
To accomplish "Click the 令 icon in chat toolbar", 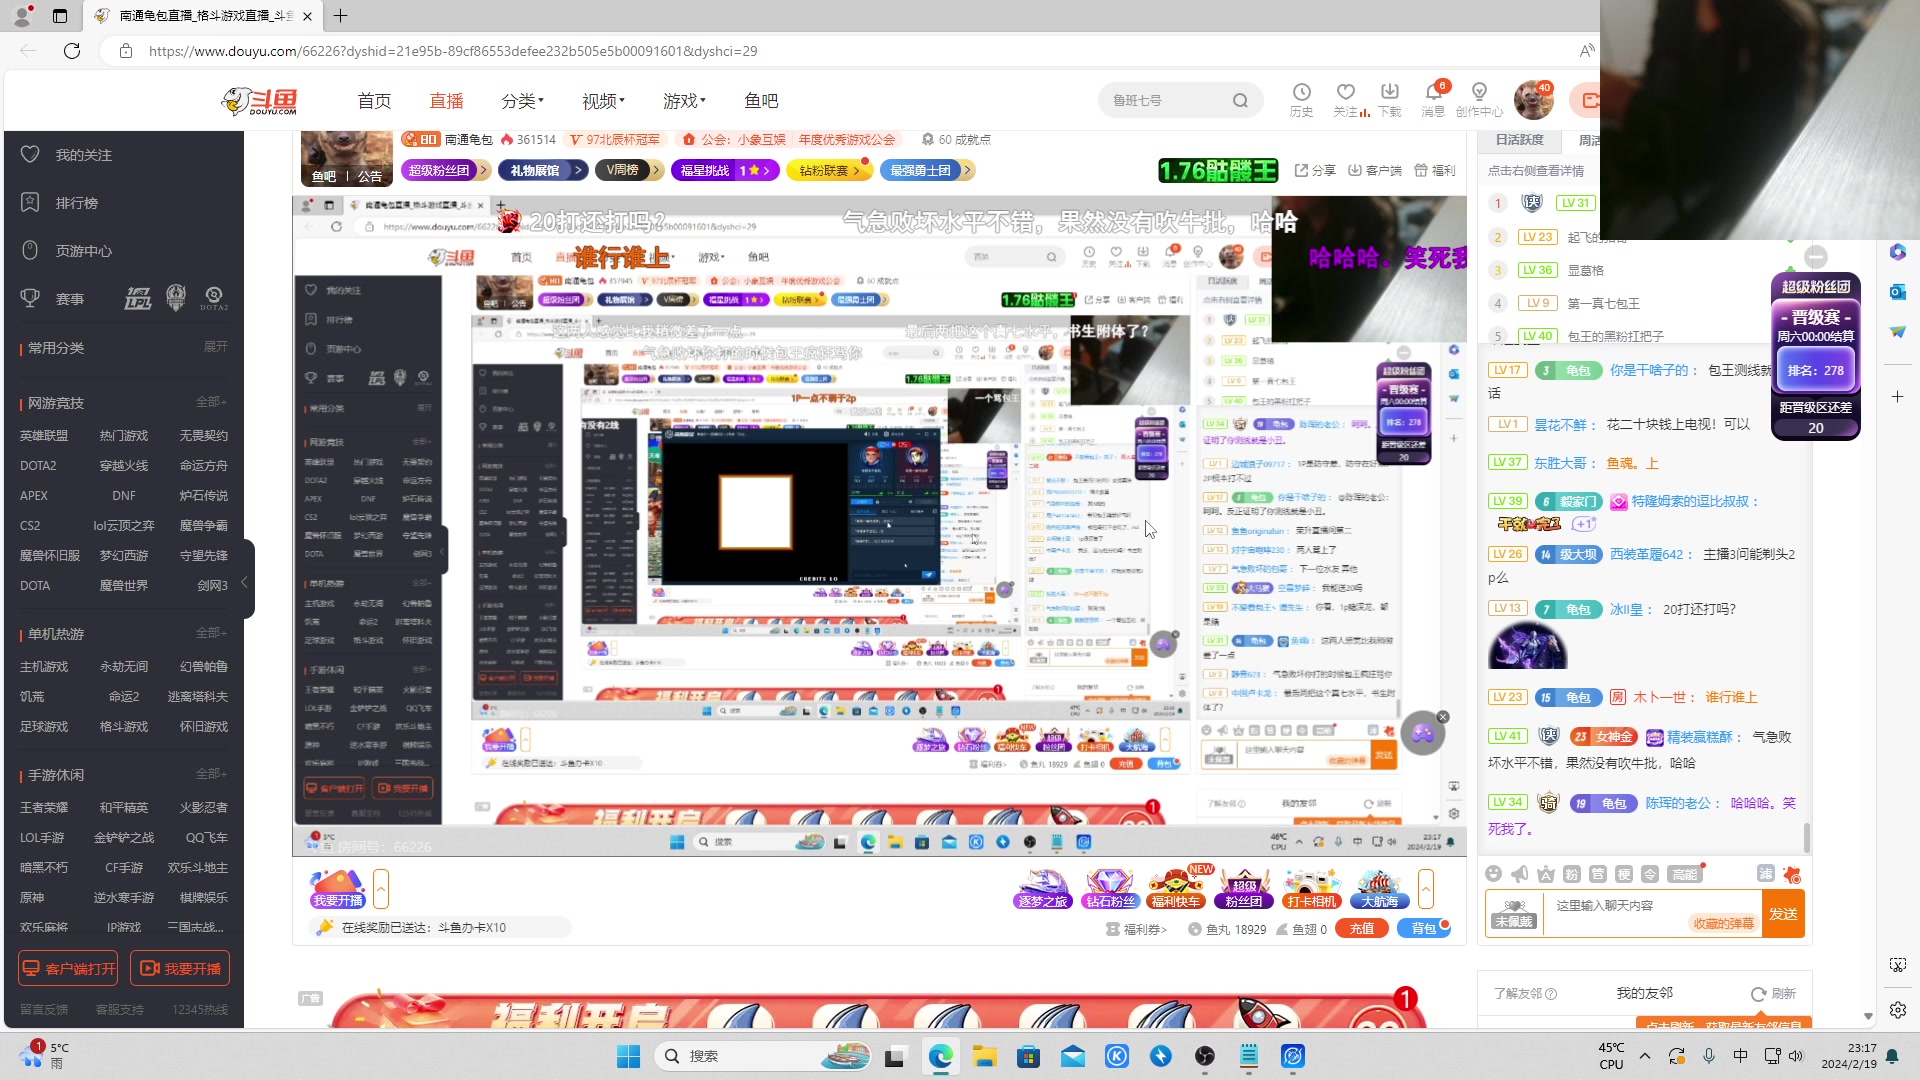I will tap(1650, 874).
